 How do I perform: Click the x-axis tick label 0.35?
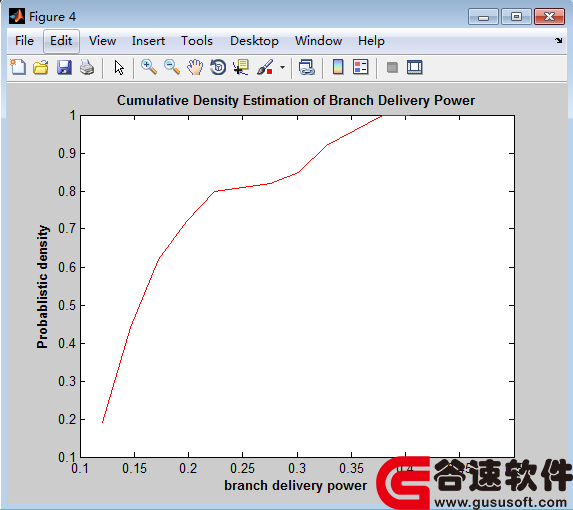pyautogui.click(x=351, y=468)
